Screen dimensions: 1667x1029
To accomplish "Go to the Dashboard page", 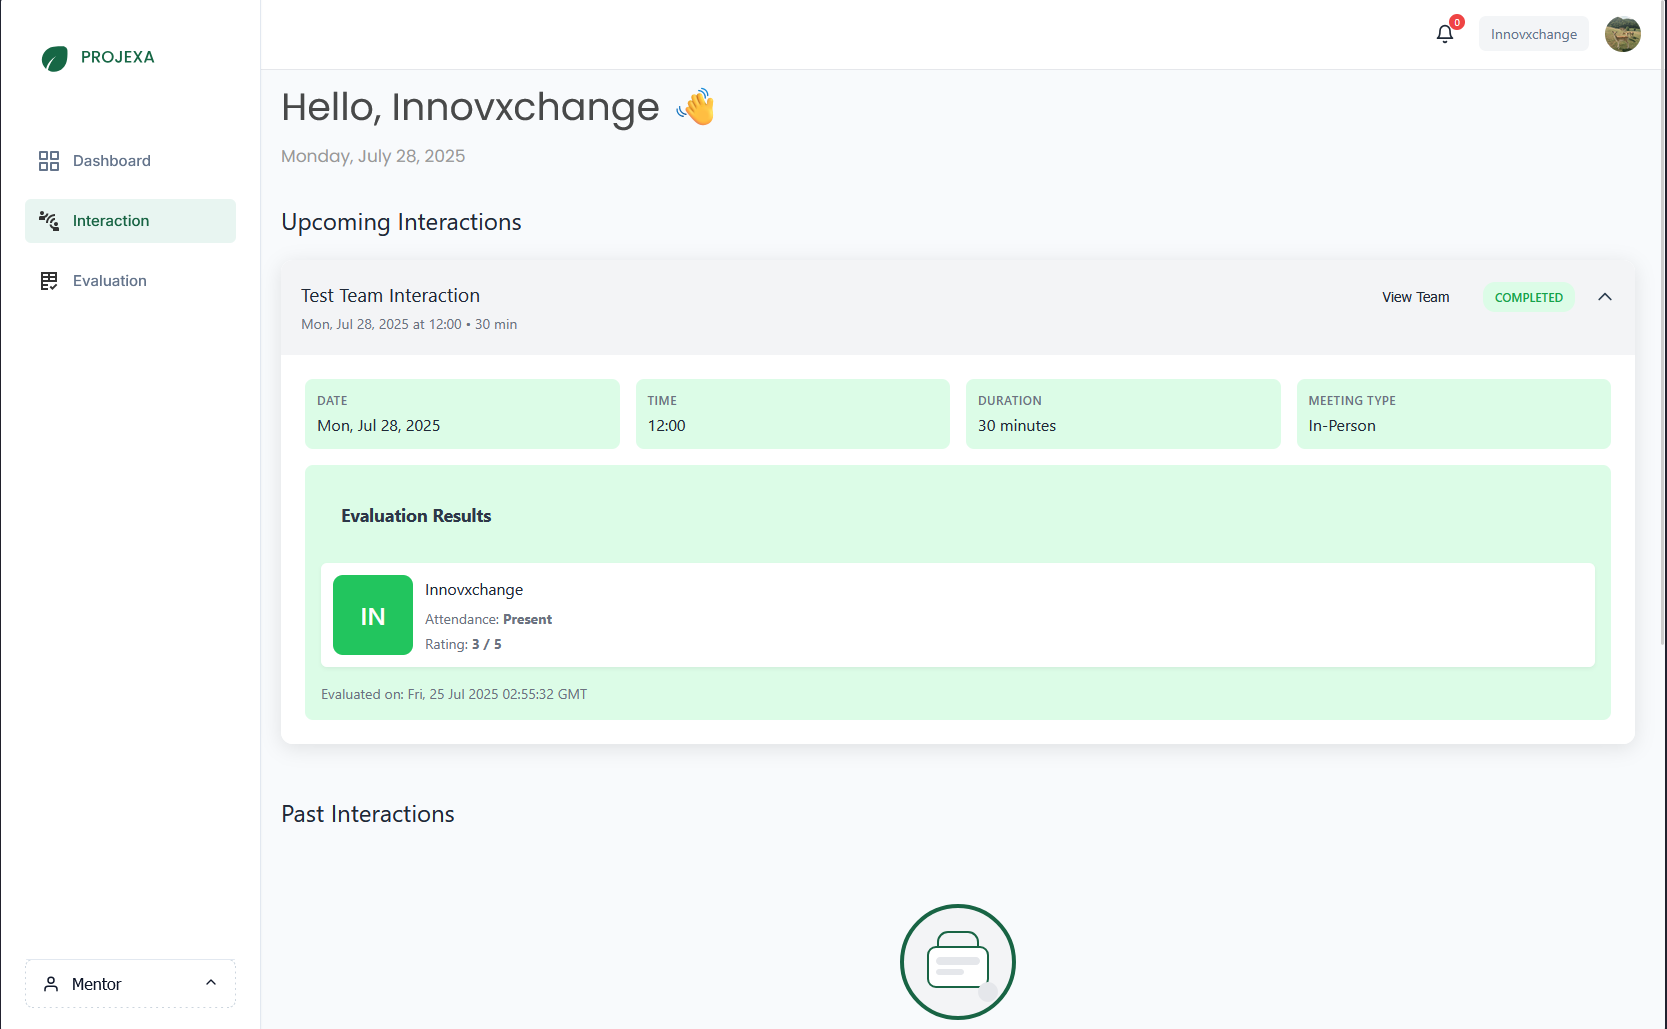I will pyautogui.click(x=111, y=160).
